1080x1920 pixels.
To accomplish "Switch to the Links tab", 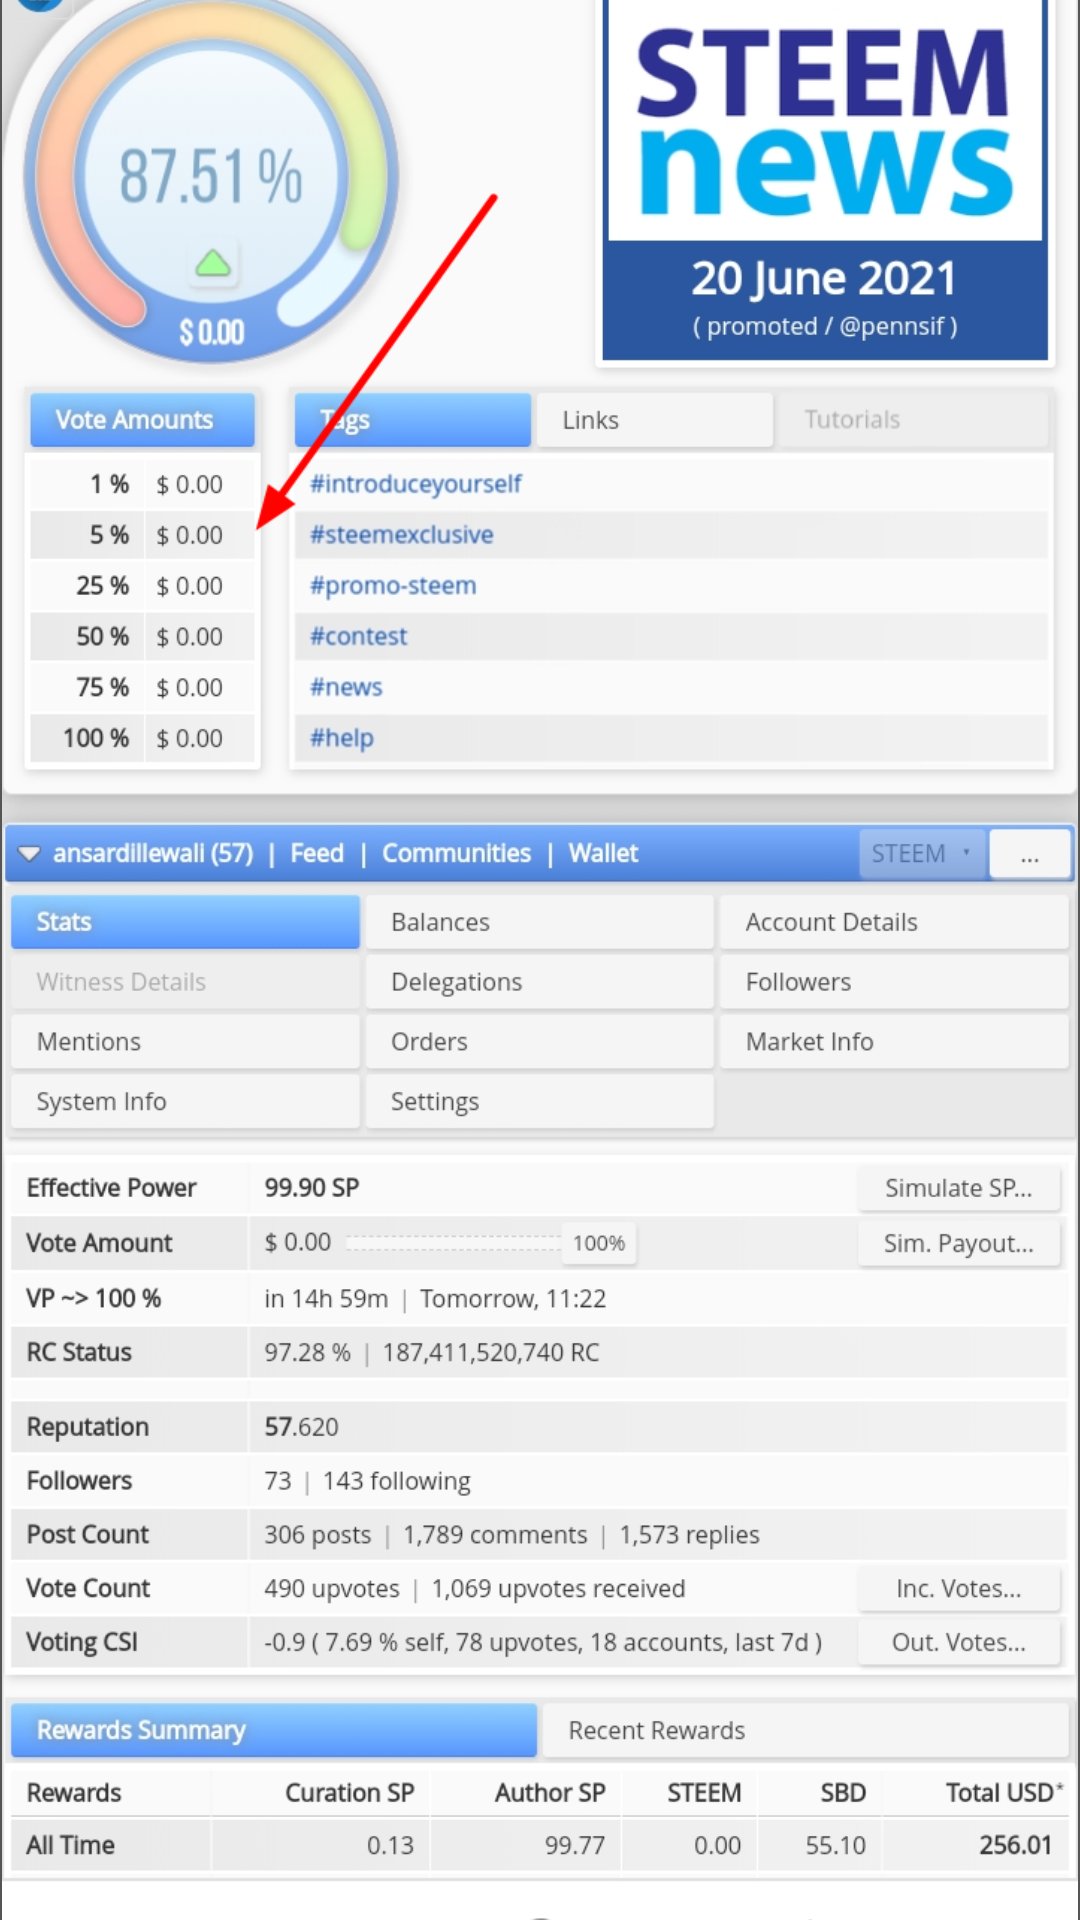I will pyautogui.click(x=654, y=420).
